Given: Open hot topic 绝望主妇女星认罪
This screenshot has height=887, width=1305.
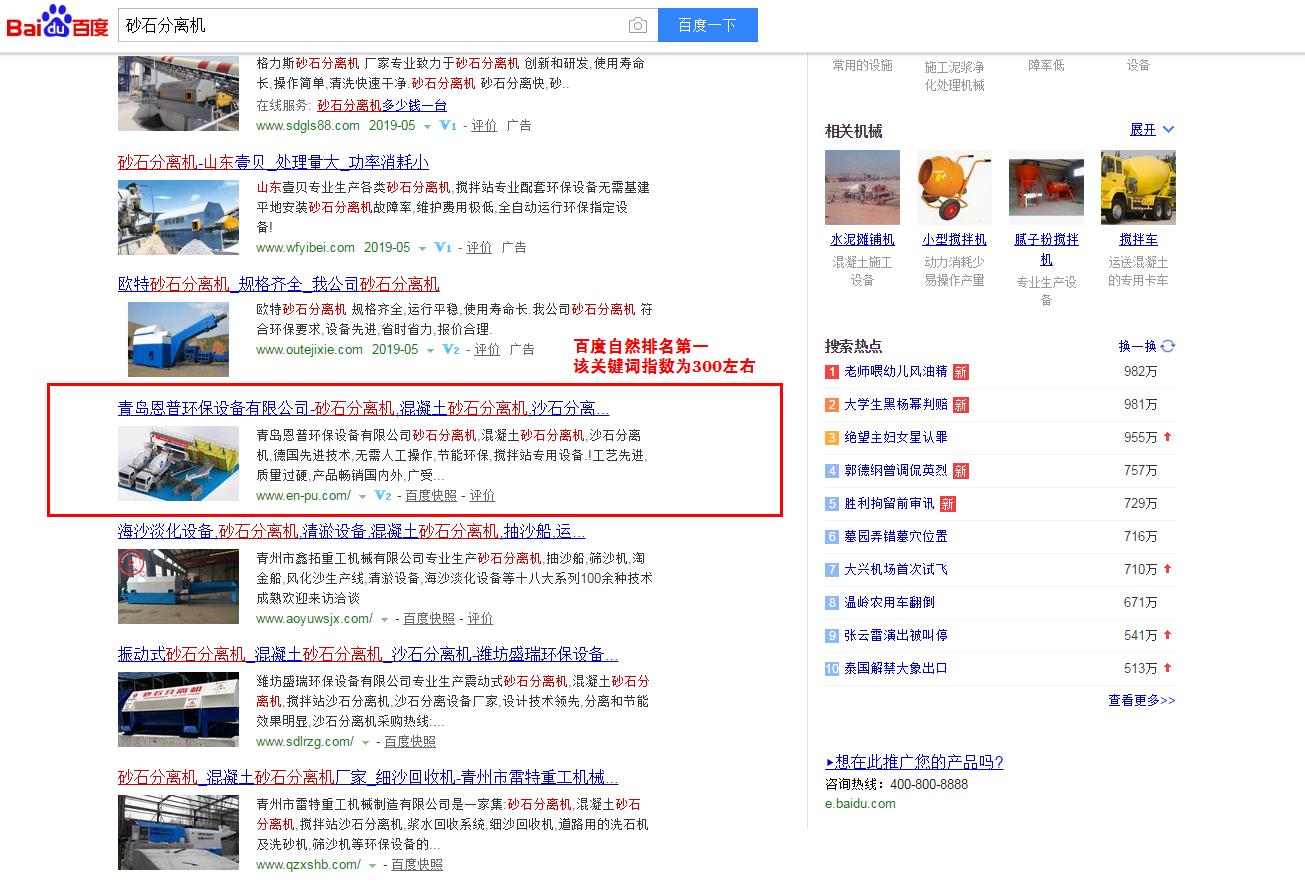Looking at the screenshot, I should click(x=895, y=438).
